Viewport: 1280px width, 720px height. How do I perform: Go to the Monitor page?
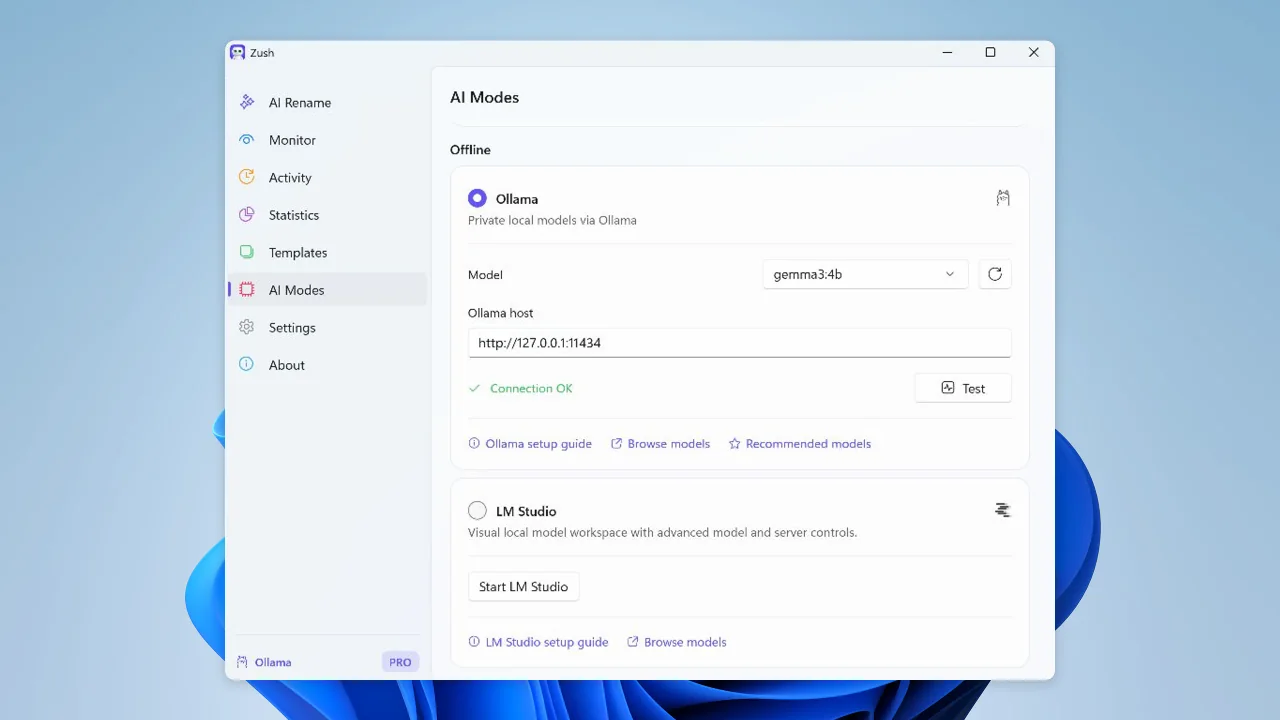[x=328, y=140]
